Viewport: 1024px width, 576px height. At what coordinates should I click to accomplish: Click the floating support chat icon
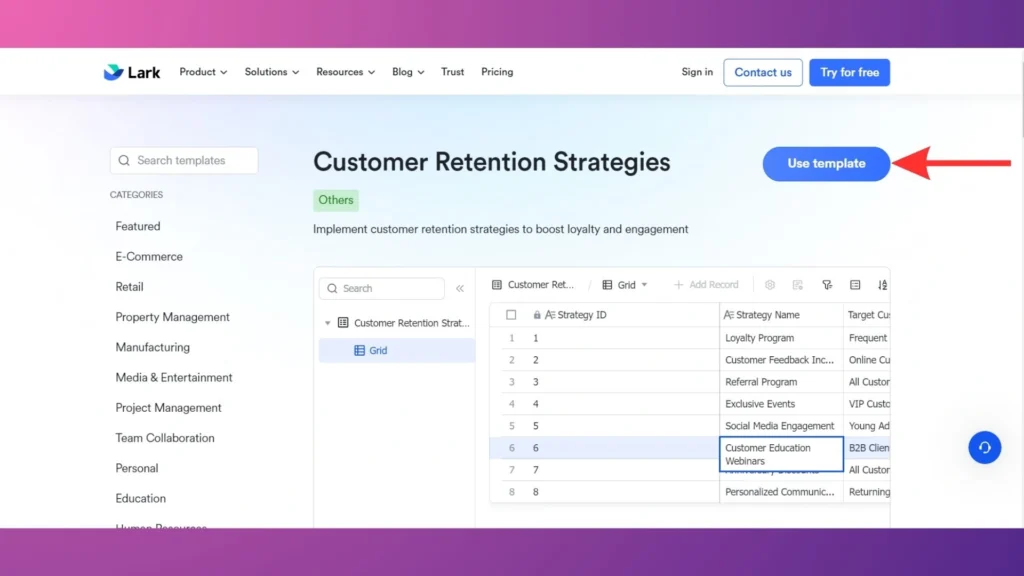(984, 447)
